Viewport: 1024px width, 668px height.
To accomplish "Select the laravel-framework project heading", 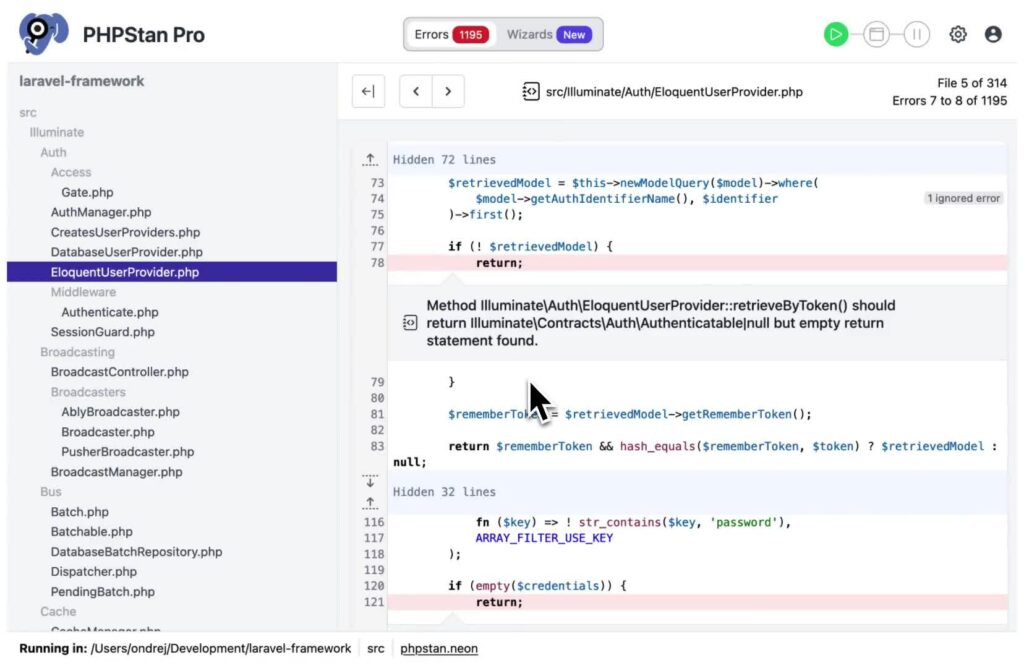I will [x=82, y=81].
